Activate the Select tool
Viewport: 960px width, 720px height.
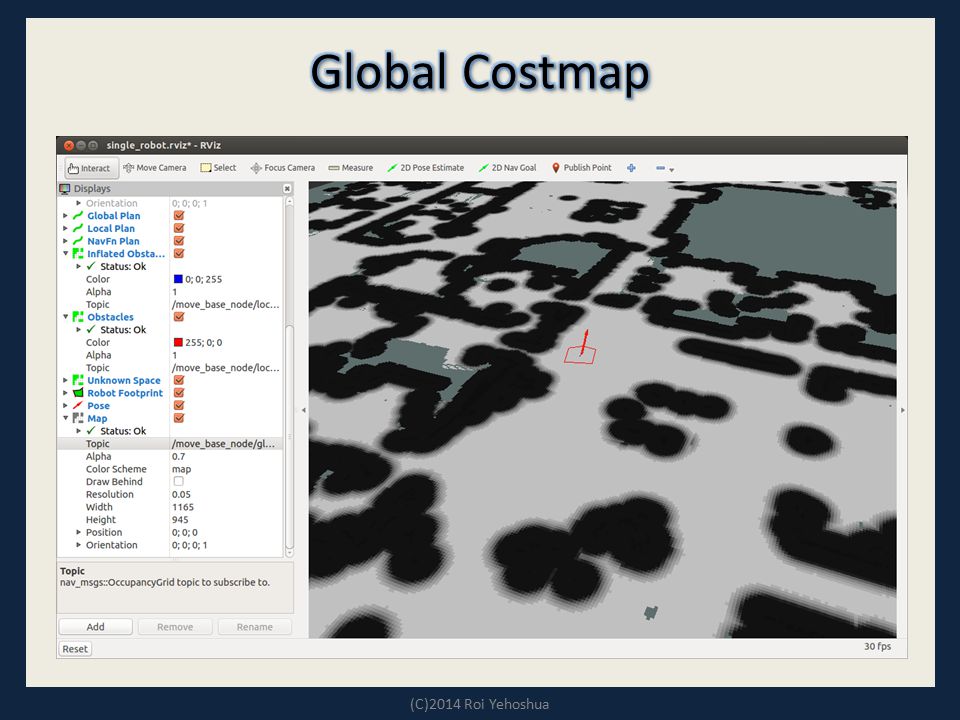pyautogui.click(x=218, y=168)
